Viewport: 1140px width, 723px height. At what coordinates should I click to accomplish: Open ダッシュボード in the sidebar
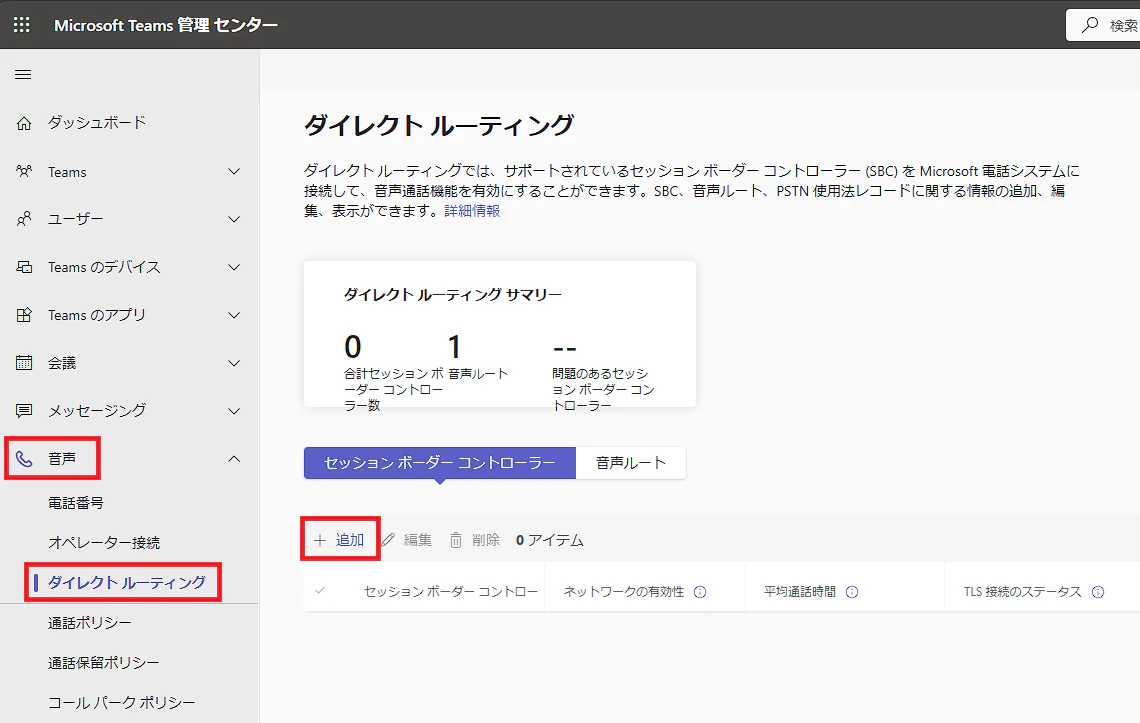point(97,122)
